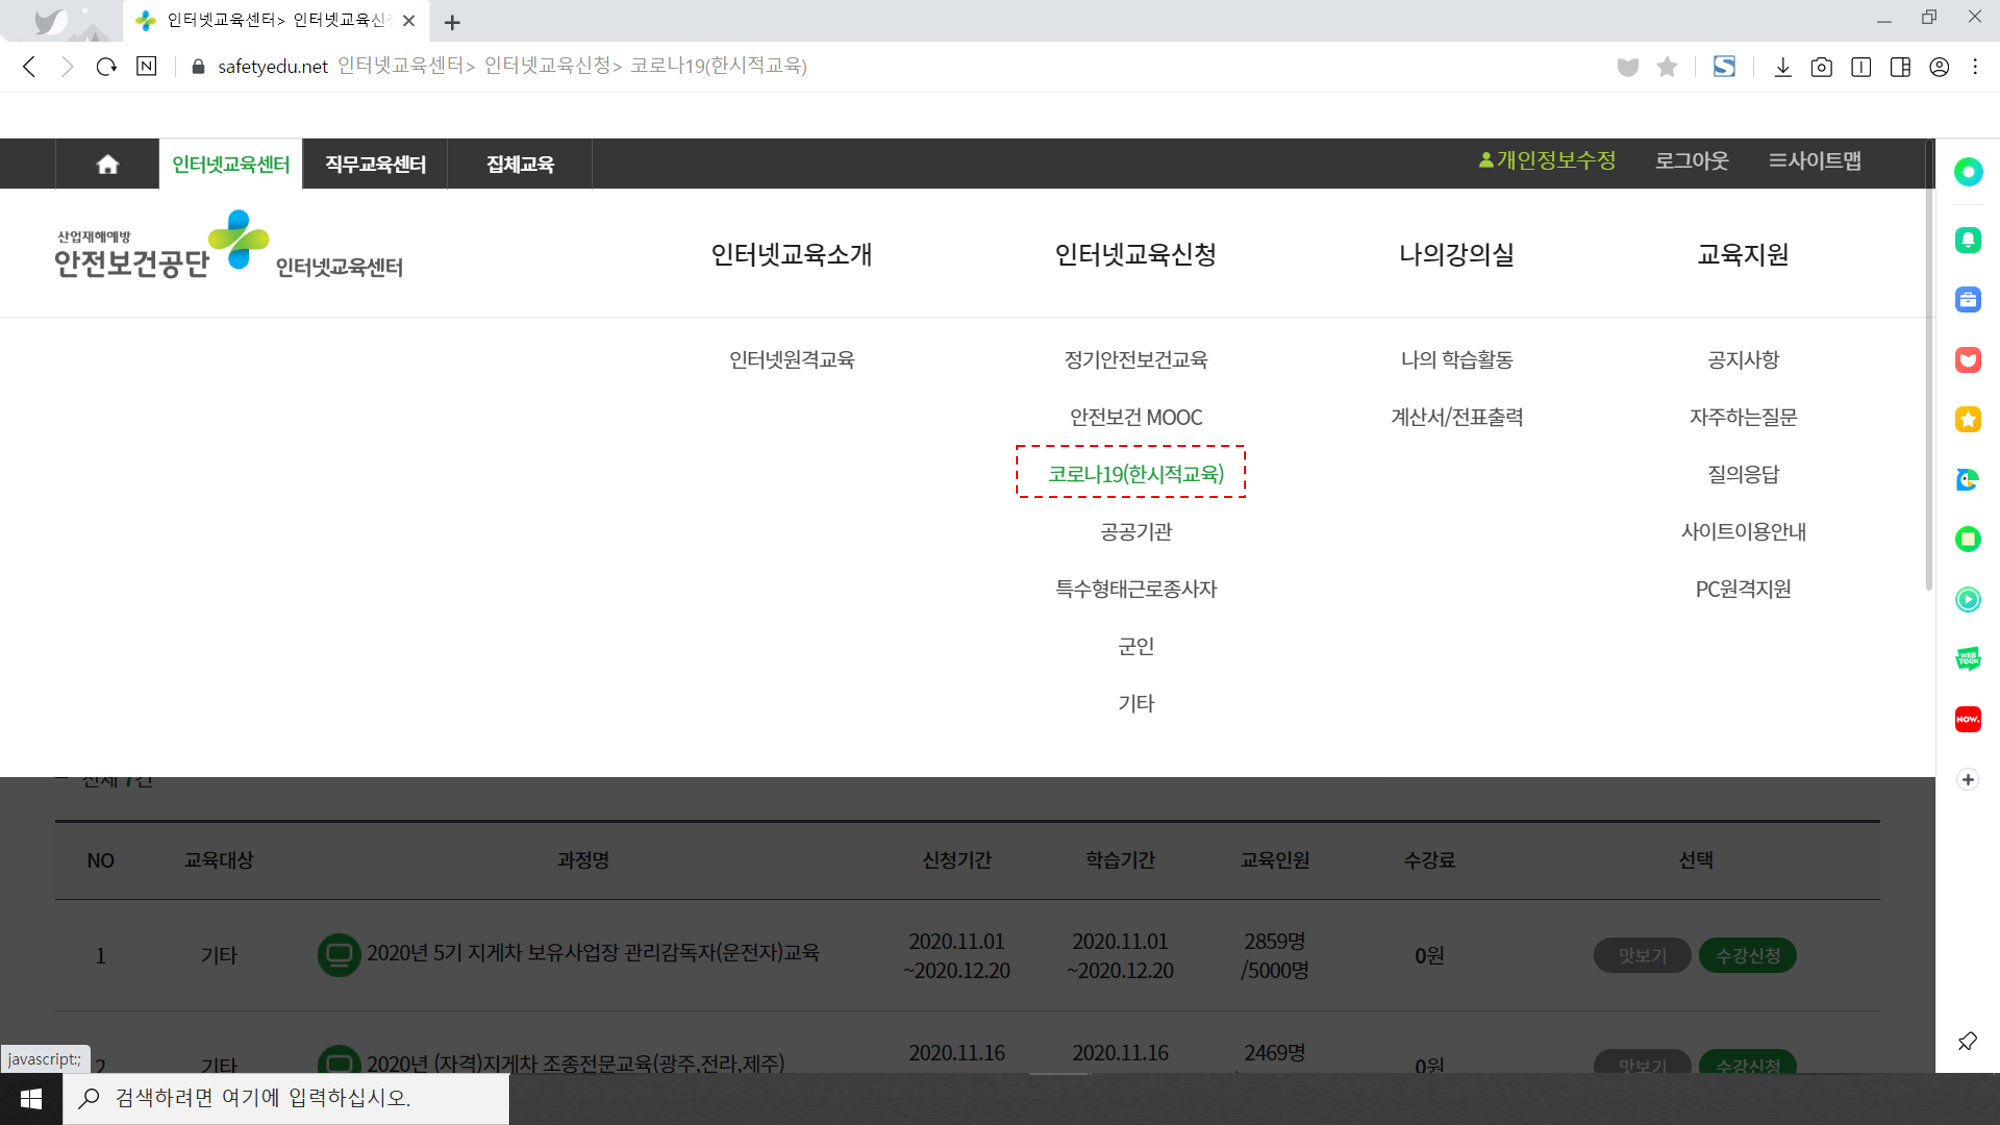The height and width of the screenshot is (1125, 2000).
Task: Expand the 사이트맵 menu
Action: pos(1814,161)
